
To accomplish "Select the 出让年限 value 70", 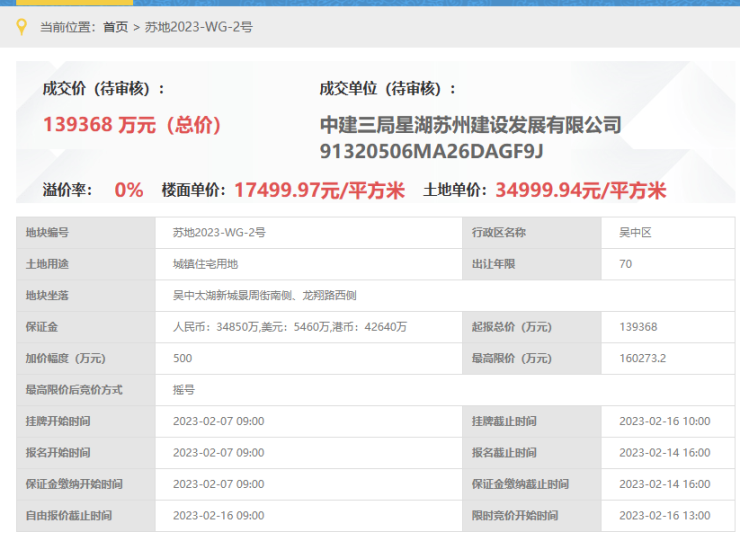I will click(625, 264).
